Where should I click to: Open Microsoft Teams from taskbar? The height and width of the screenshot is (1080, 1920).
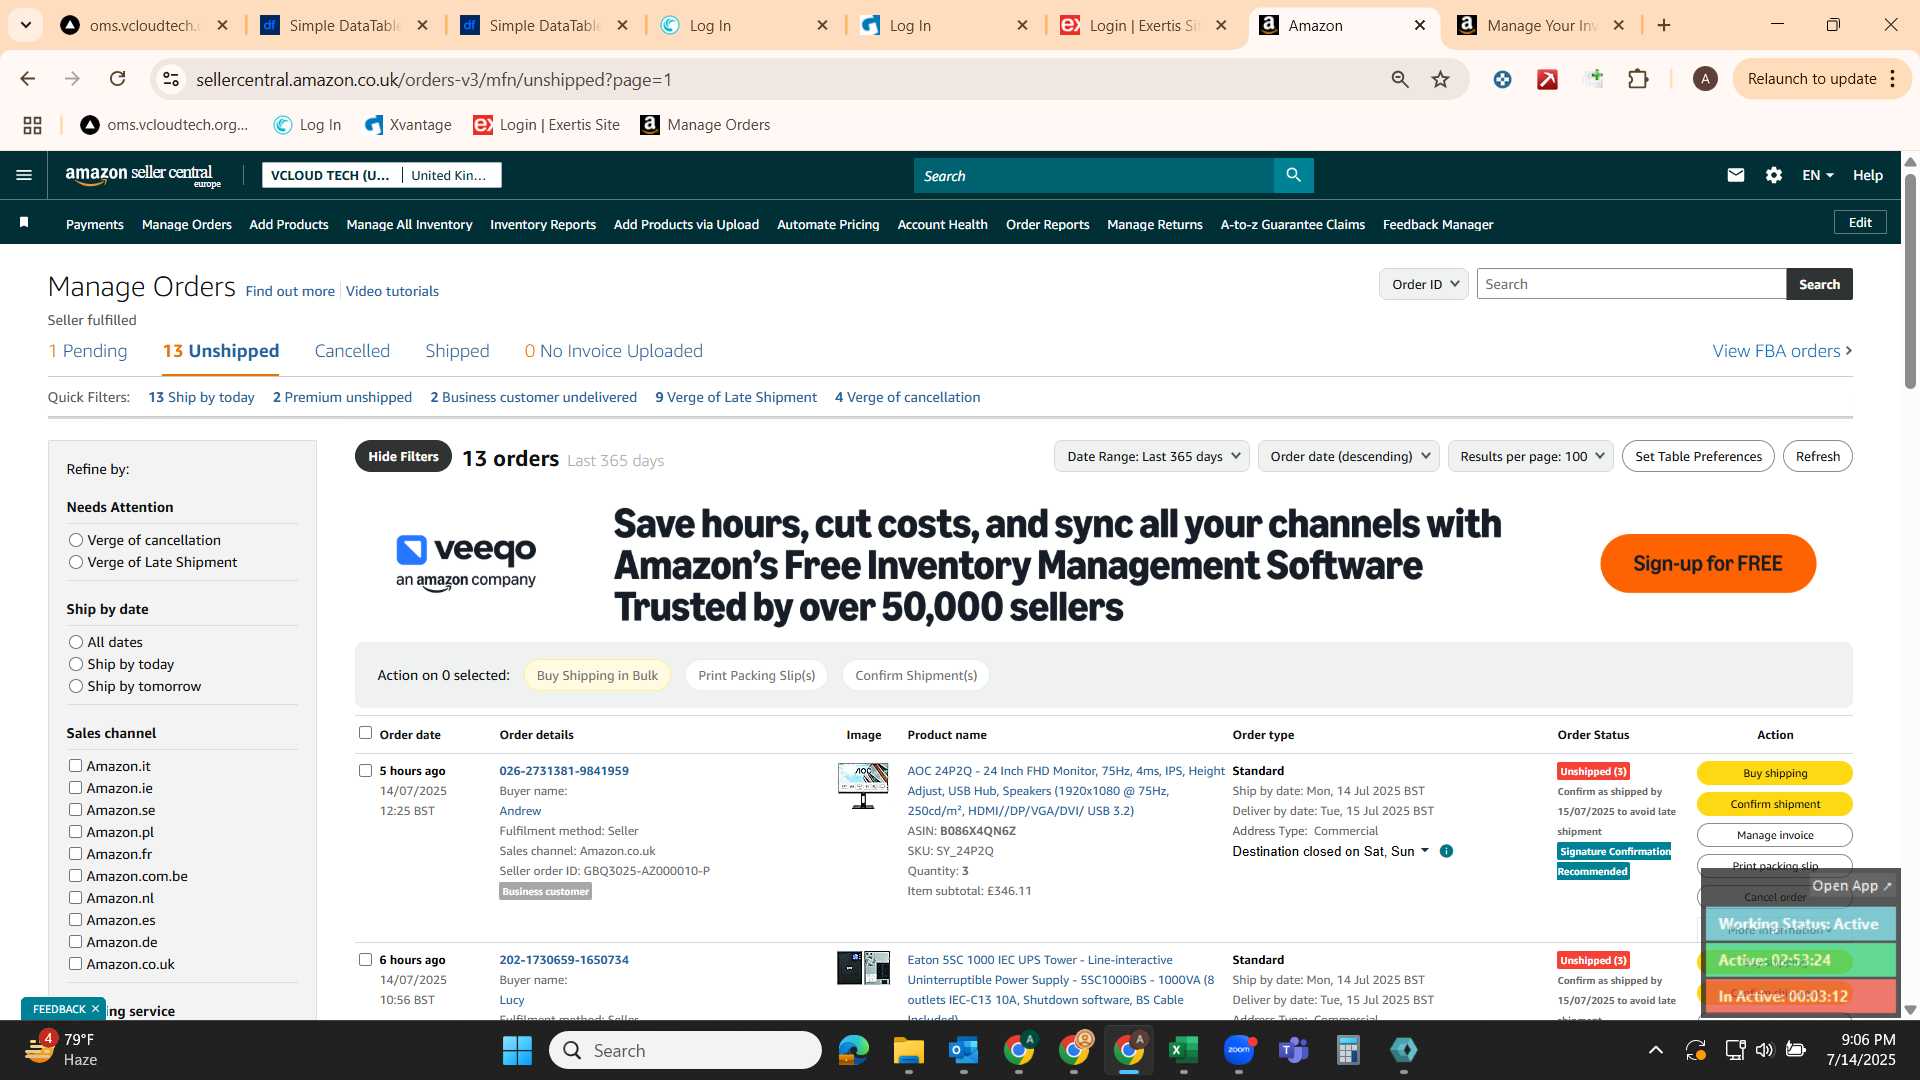[1294, 1050]
